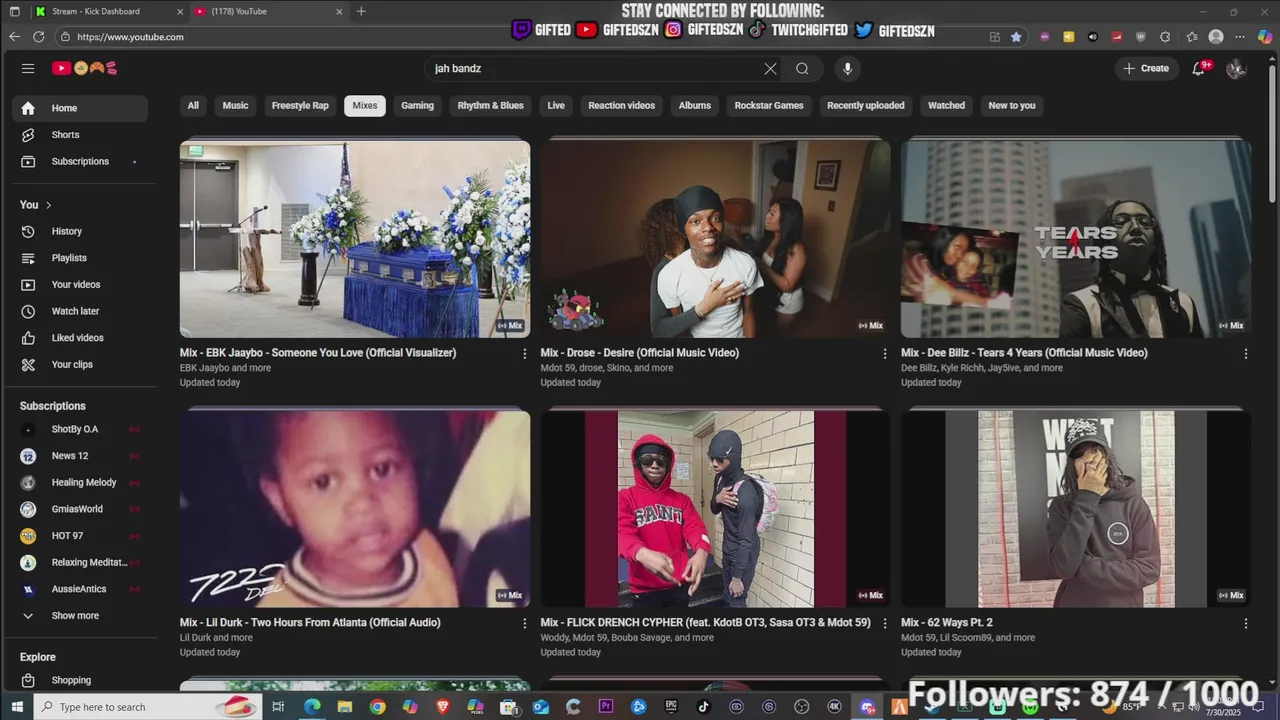Open more options for Drose - Desire mix
This screenshot has width=1280, height=720.
(x=885, y=354)
